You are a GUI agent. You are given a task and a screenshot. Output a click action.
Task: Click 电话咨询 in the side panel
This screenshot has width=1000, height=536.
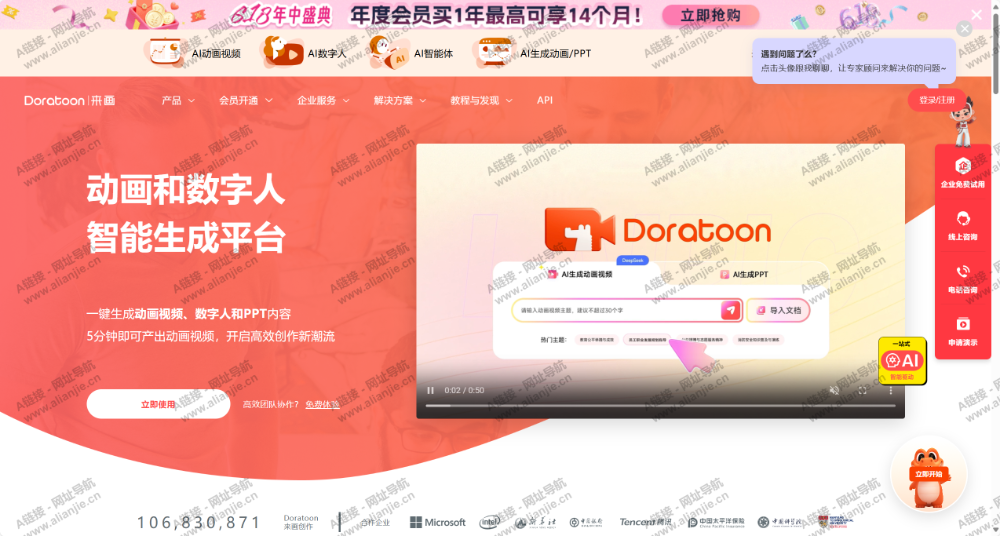coord(963,278)
